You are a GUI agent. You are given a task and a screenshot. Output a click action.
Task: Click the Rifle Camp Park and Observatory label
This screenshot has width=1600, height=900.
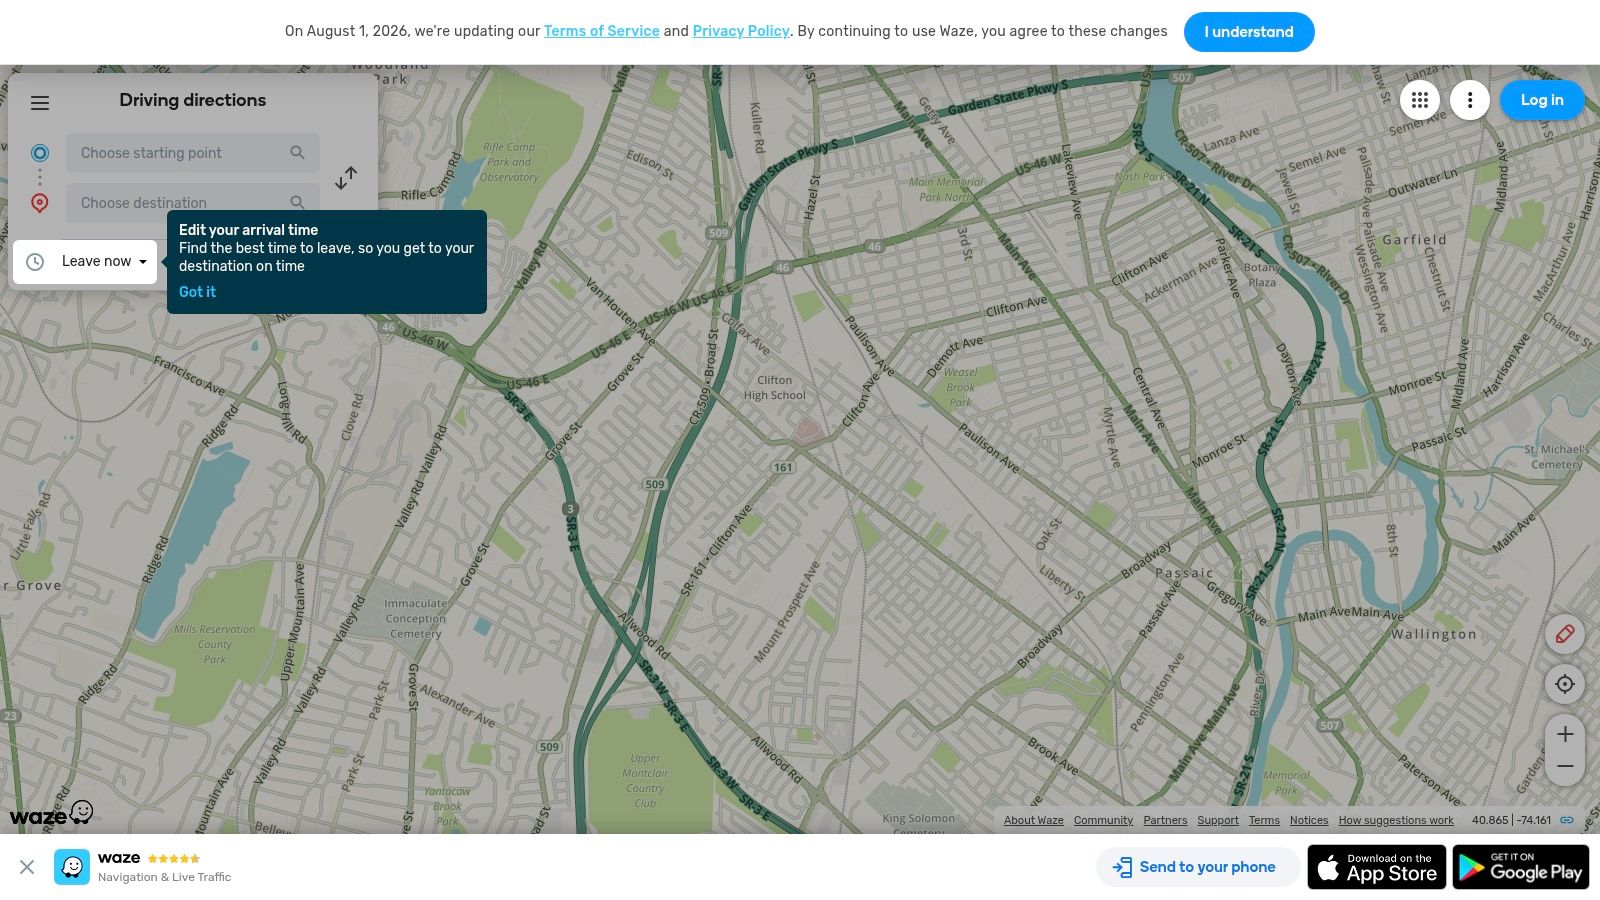tap(509, 162)
